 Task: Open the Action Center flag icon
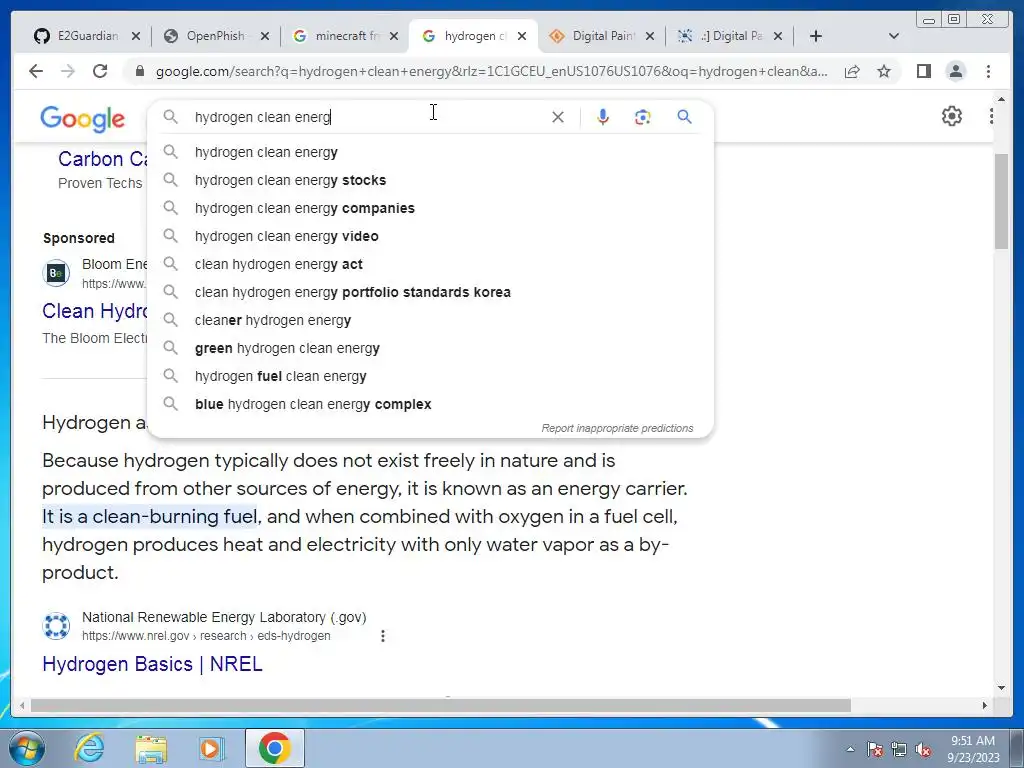(875, 749)
